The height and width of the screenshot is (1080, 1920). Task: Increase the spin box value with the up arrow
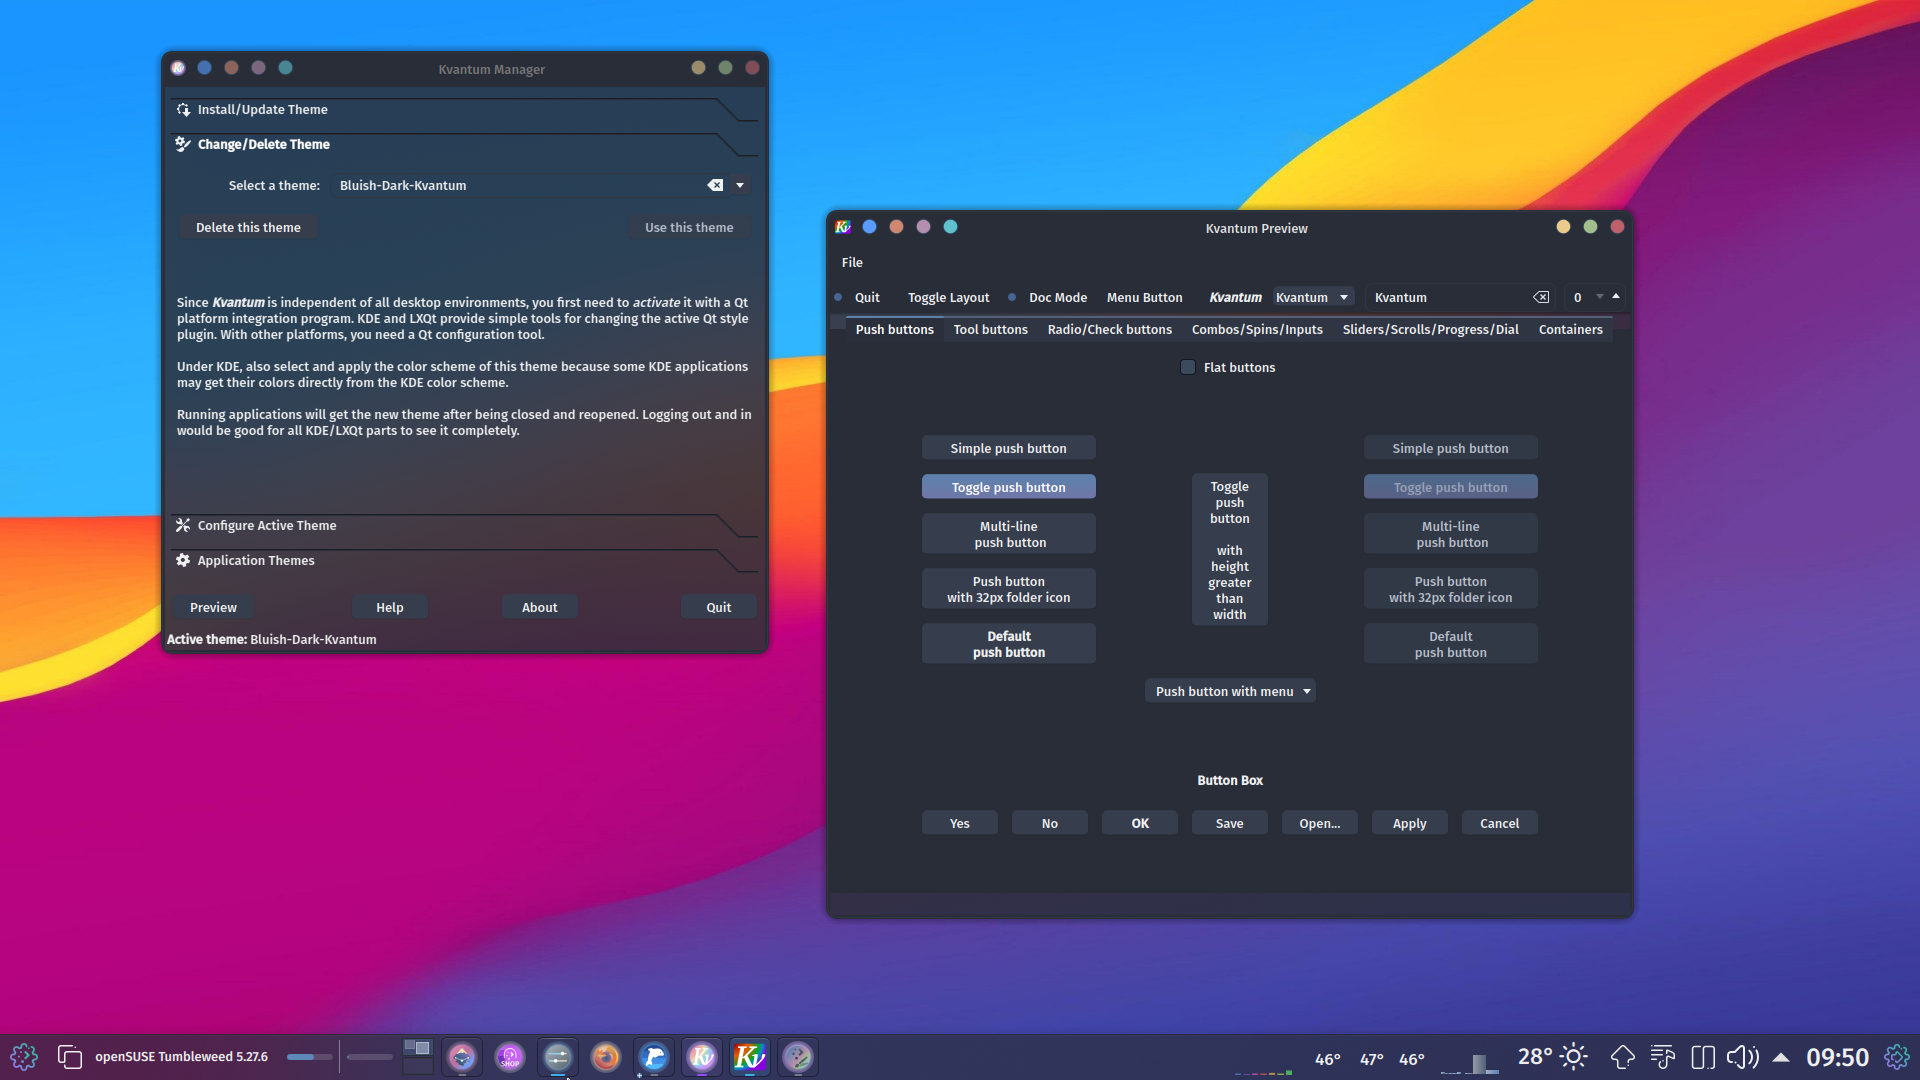1616,296
